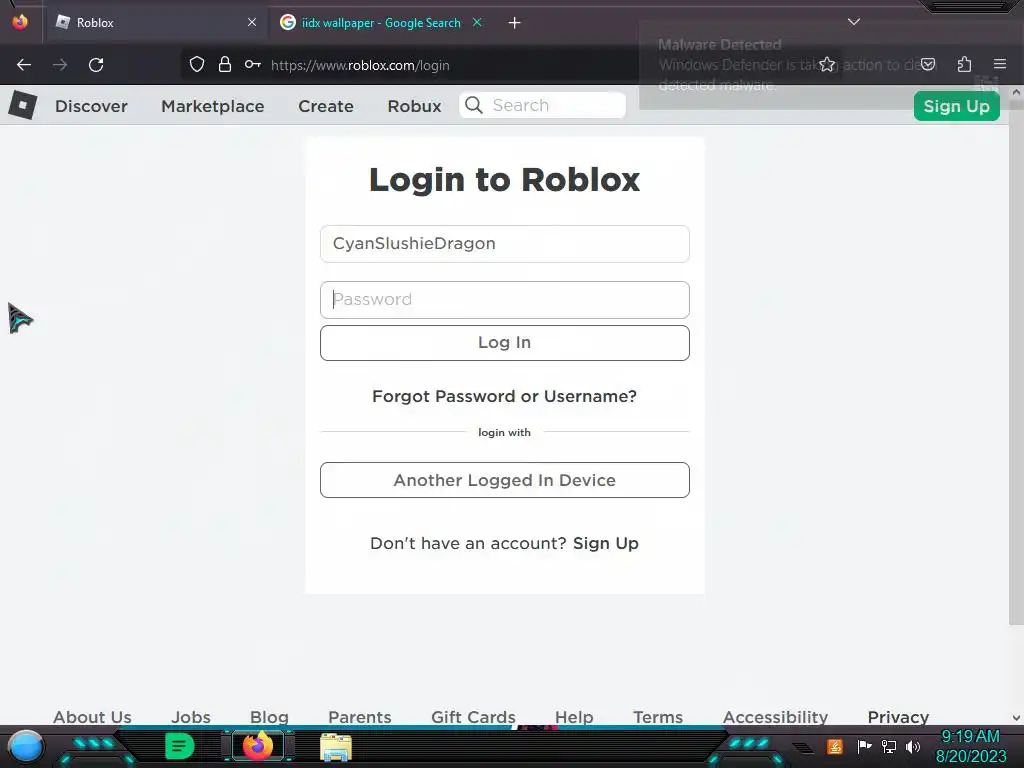Open the Firefox hamburger menu
1024x768 pixels.
tap(999, 64)
